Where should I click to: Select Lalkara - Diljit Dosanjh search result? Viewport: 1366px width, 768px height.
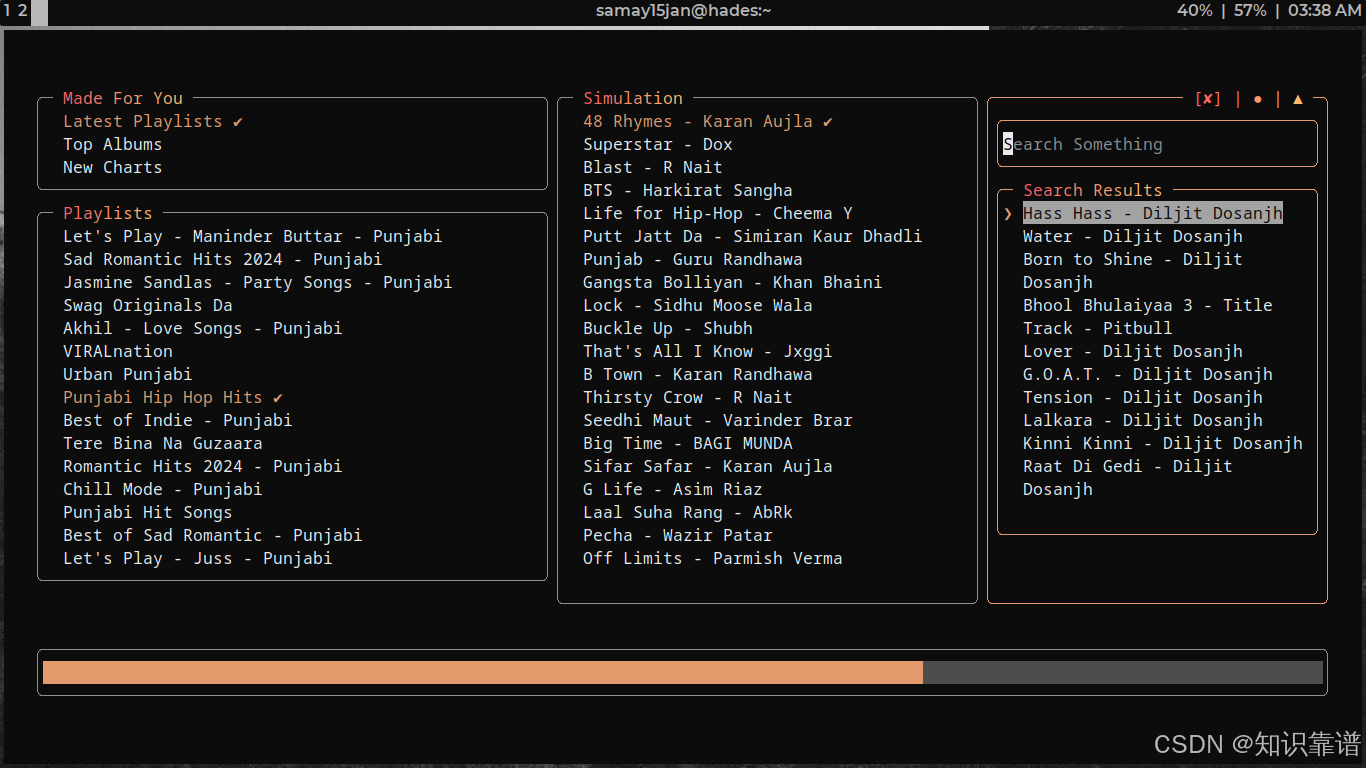[1143, 420]
